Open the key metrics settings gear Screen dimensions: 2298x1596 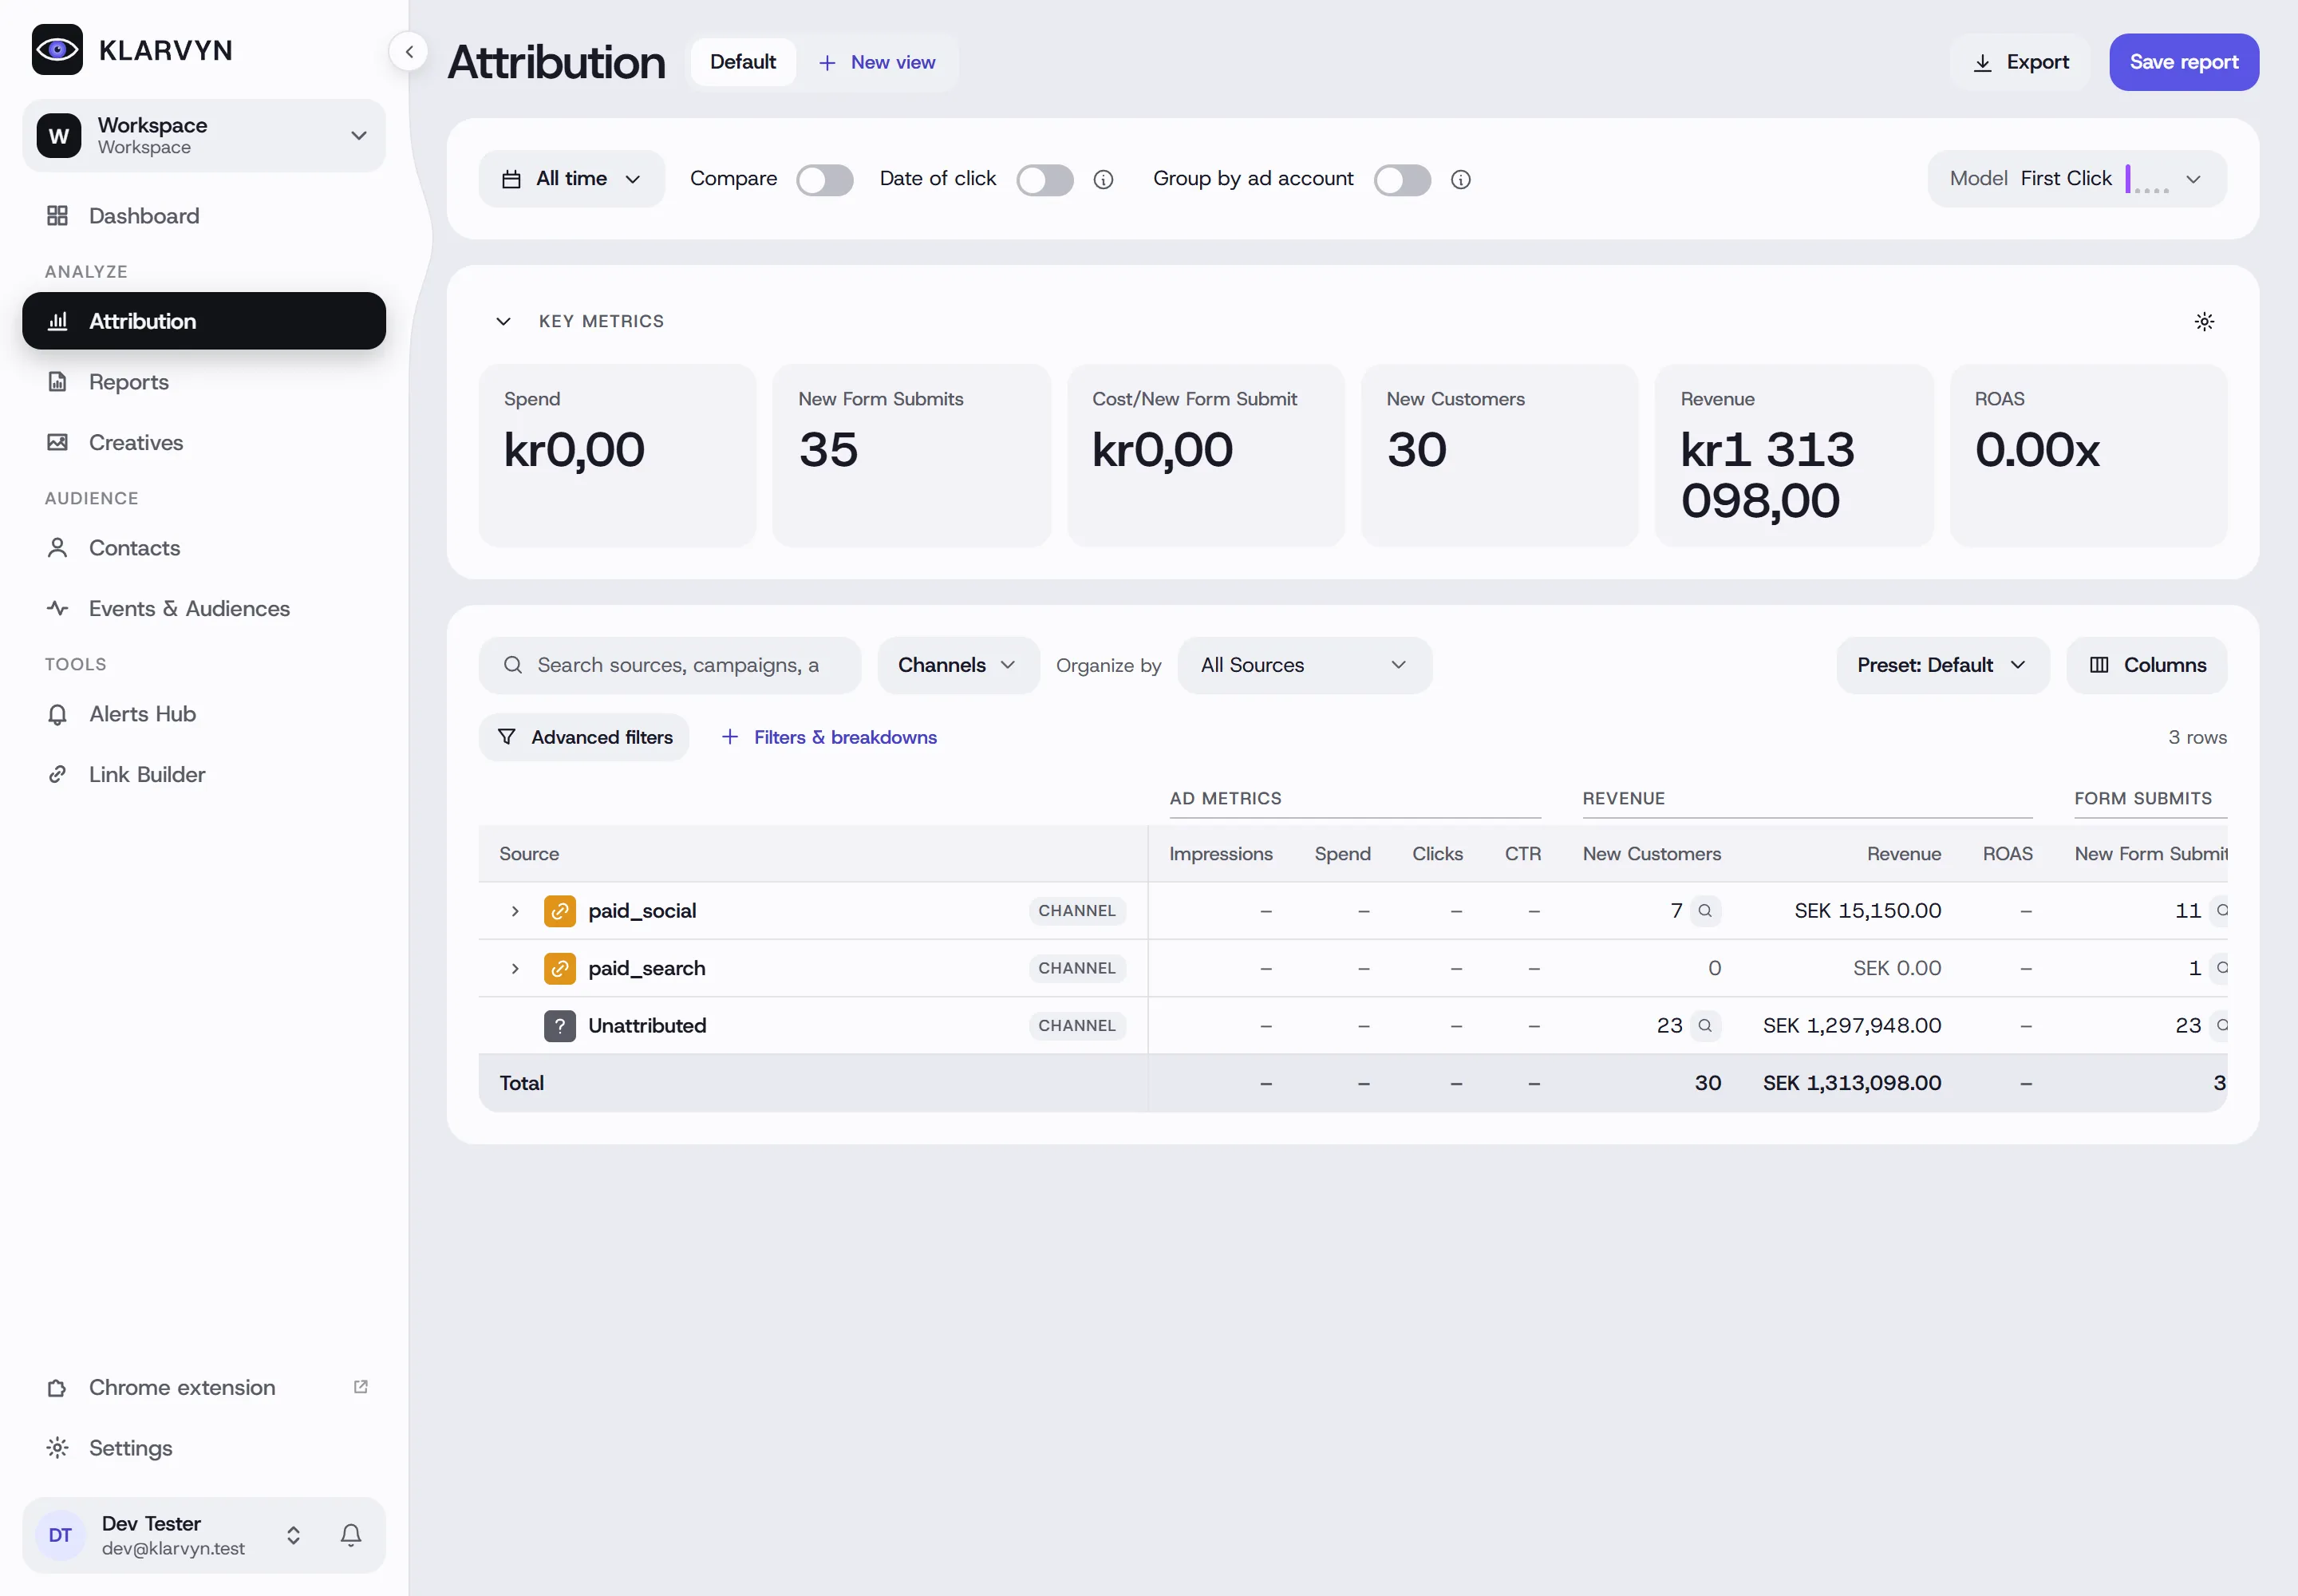coord(2204,322)
